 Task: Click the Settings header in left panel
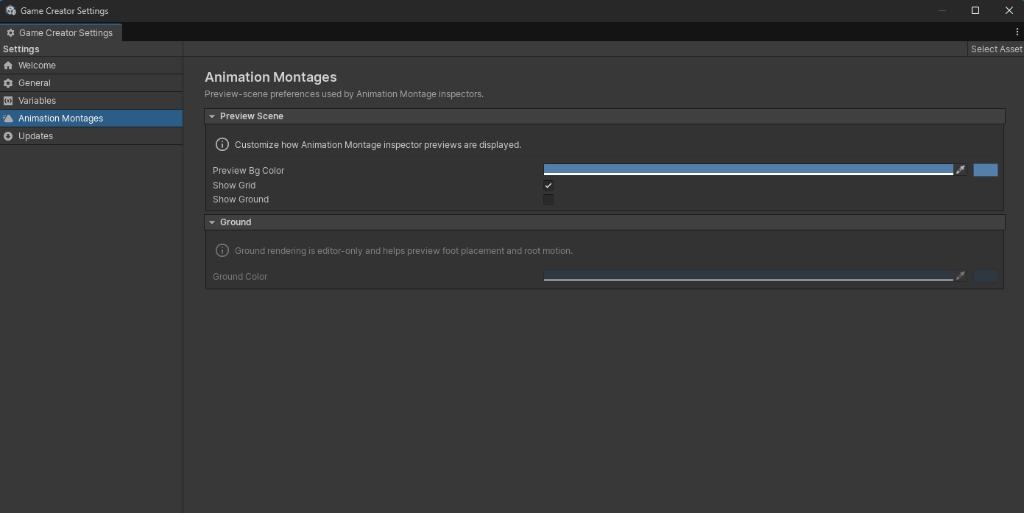point(21,49)
